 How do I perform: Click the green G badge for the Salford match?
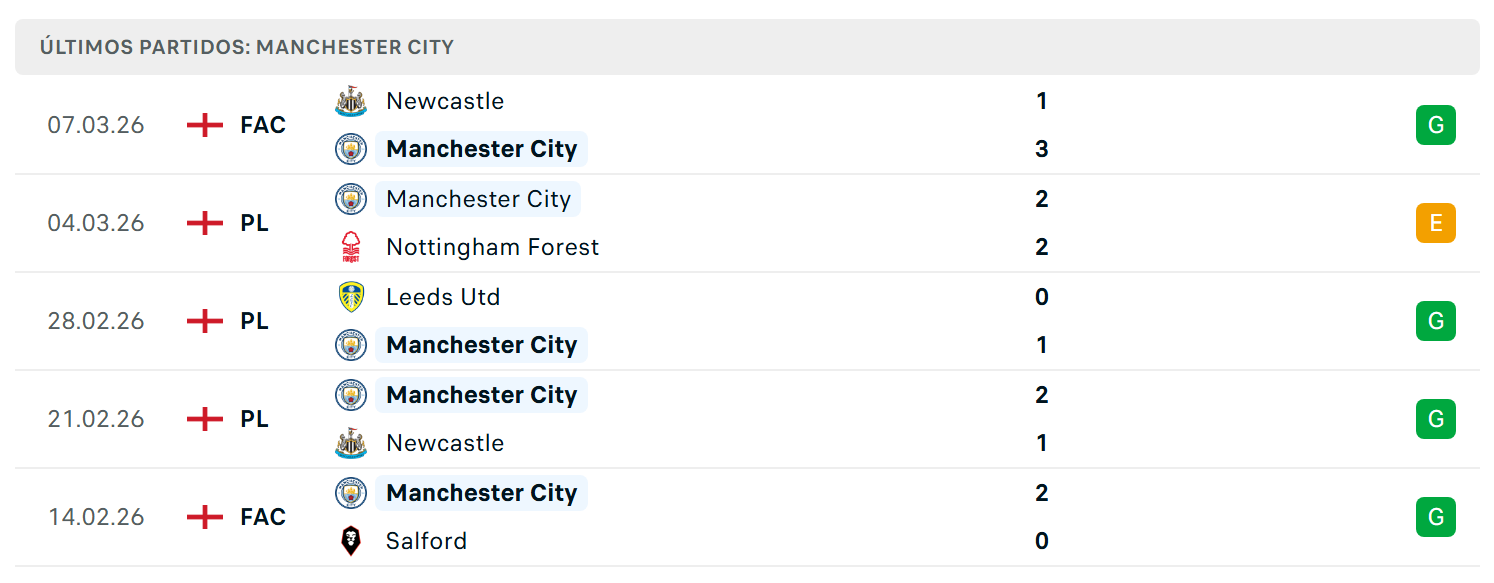pos(1436,517)
